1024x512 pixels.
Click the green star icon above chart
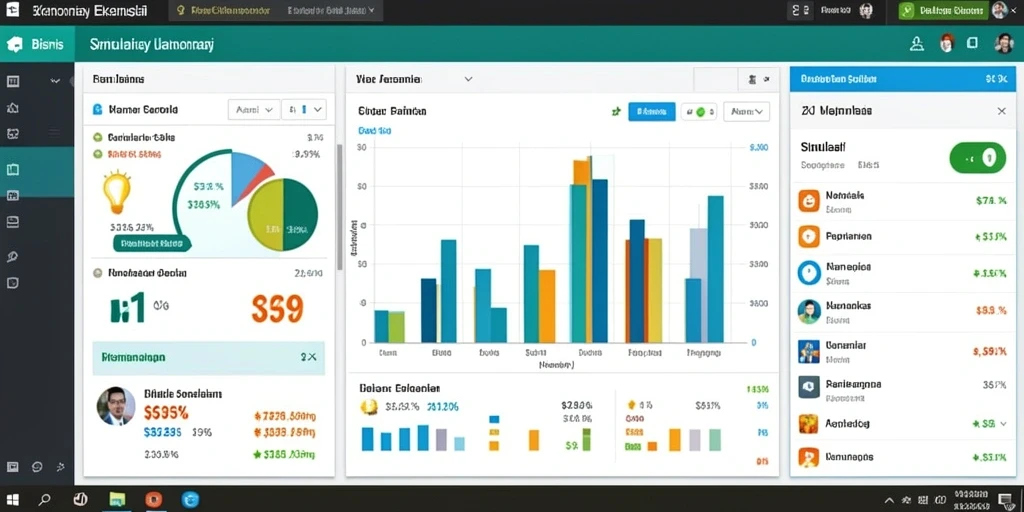point(615,112)
